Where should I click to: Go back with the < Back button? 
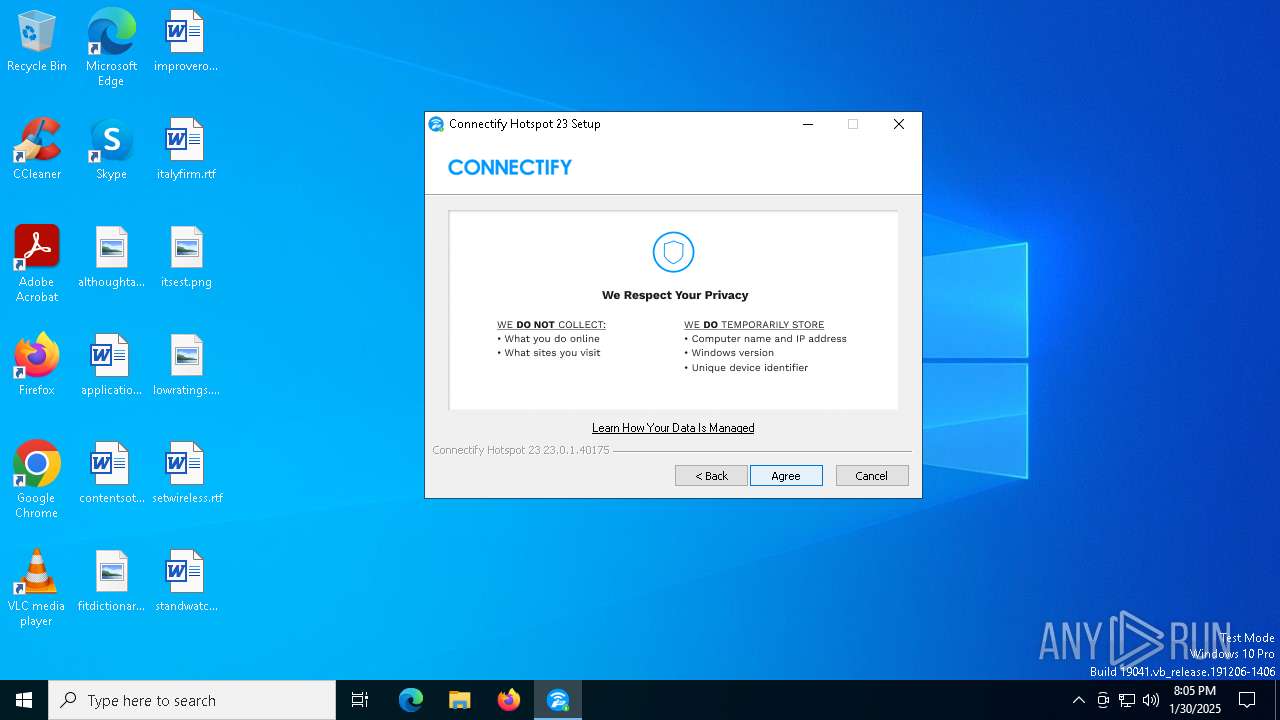(711, 476)
